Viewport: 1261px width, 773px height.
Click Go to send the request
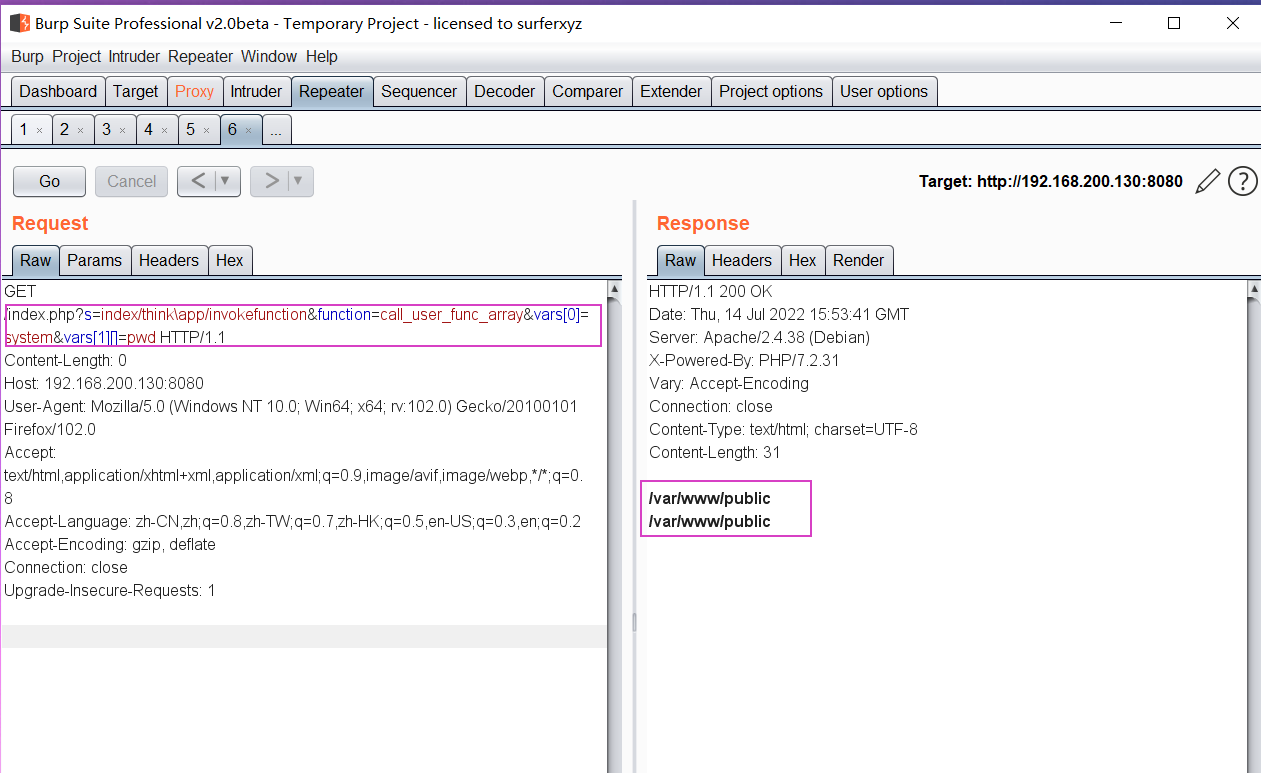(49, 181)
